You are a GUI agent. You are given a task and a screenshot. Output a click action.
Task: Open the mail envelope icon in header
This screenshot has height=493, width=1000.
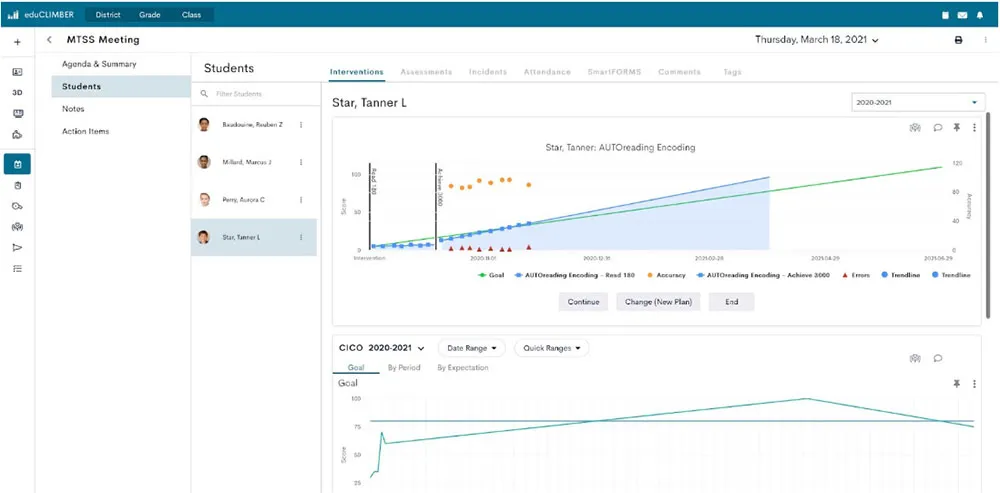tap(962, 15)
